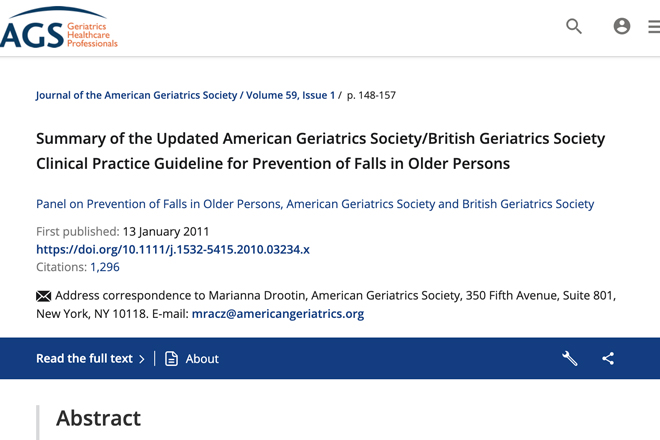Image resolution: width=660 pixels, height=440 pixels.
Task: Open the article tools wrench icon
Action: (570, 358)
